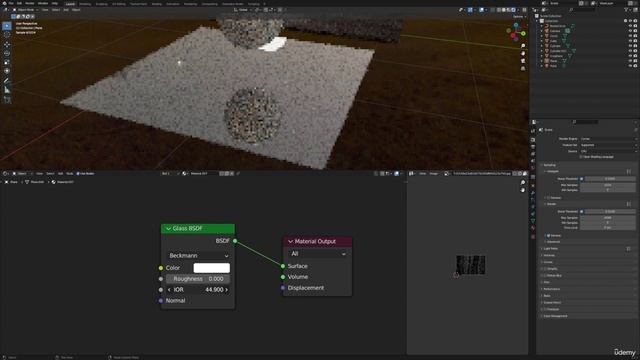The height and width of the screenshot is (360, 640).
Task: Open the Node menu in node editor
Action: pos(69,173)
